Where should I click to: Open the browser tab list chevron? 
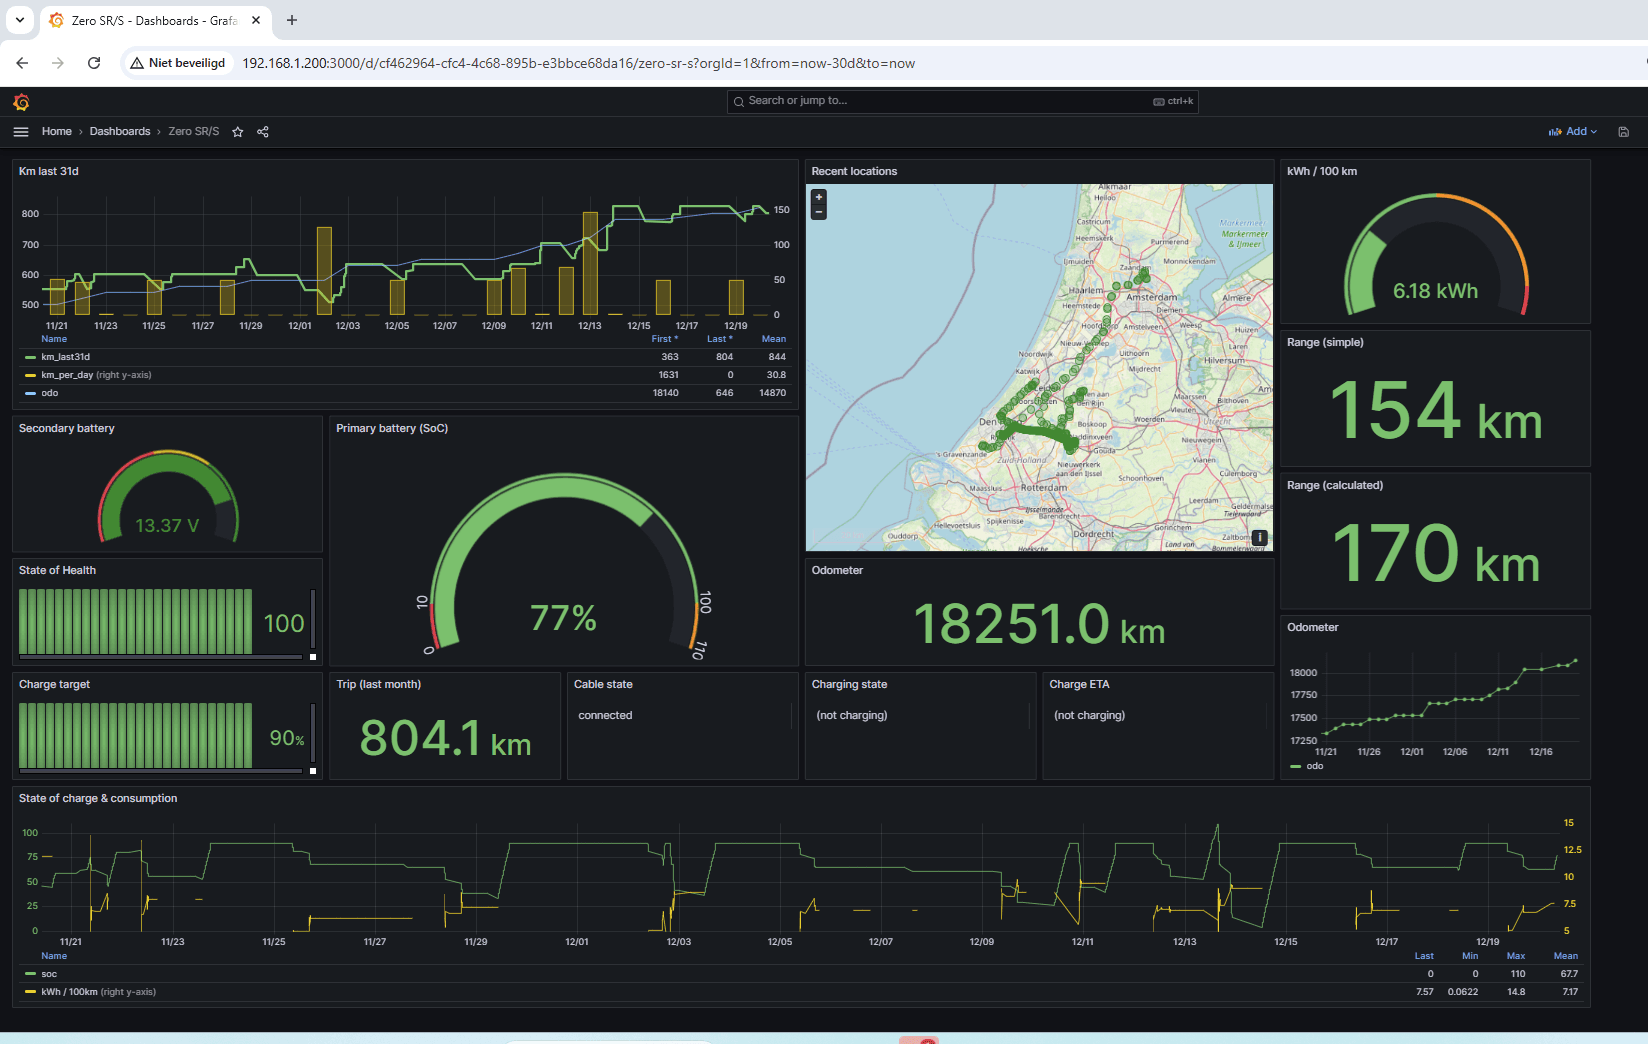pos(19,20)
